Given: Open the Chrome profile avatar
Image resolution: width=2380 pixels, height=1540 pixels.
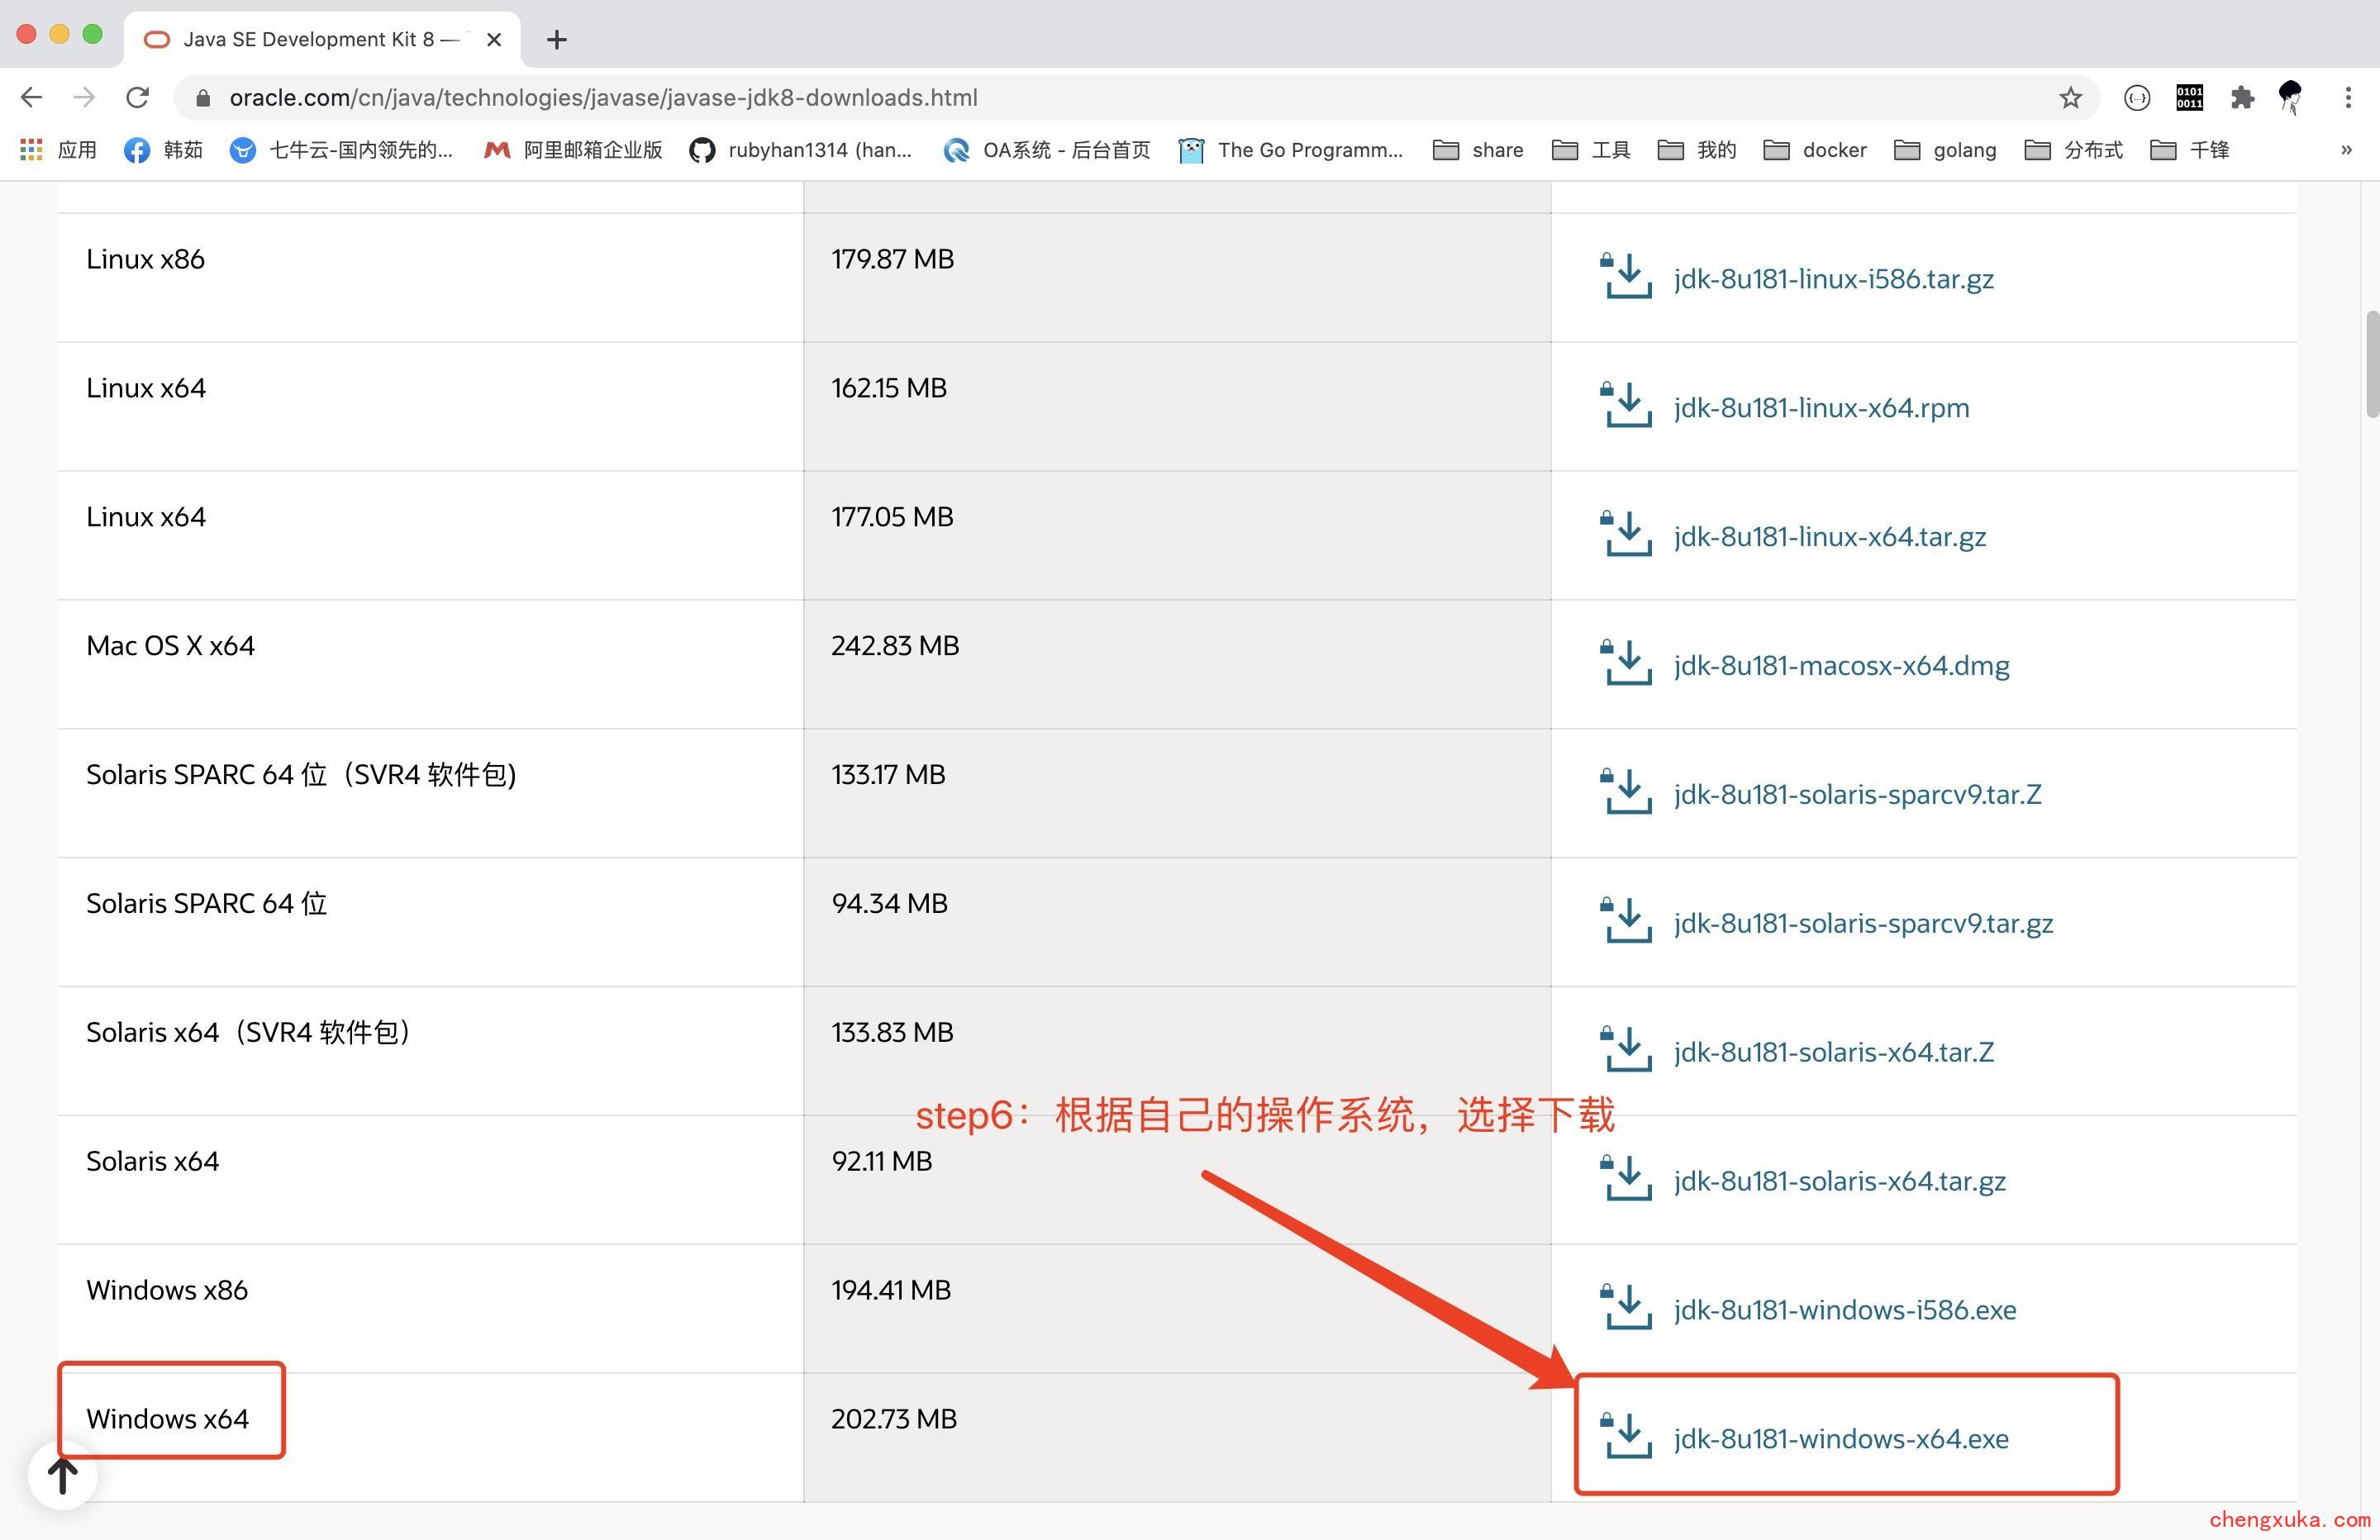Looking at the screenshot, I should pos(2290,97).
